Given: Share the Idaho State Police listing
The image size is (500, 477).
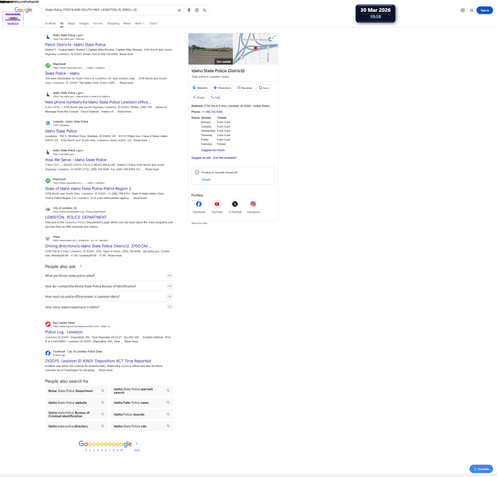Looking at the screenshot, I should coord(199,97).
